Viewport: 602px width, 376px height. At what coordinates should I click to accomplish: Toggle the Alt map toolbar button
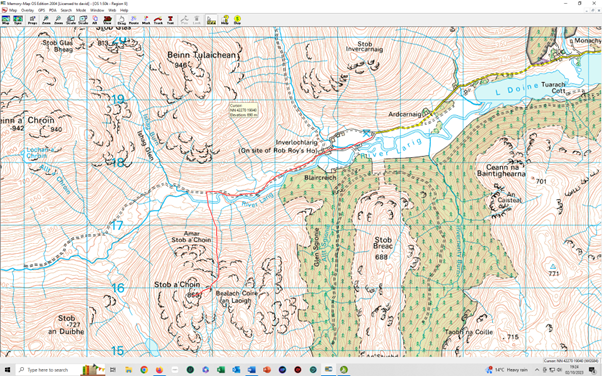[95, 20]
